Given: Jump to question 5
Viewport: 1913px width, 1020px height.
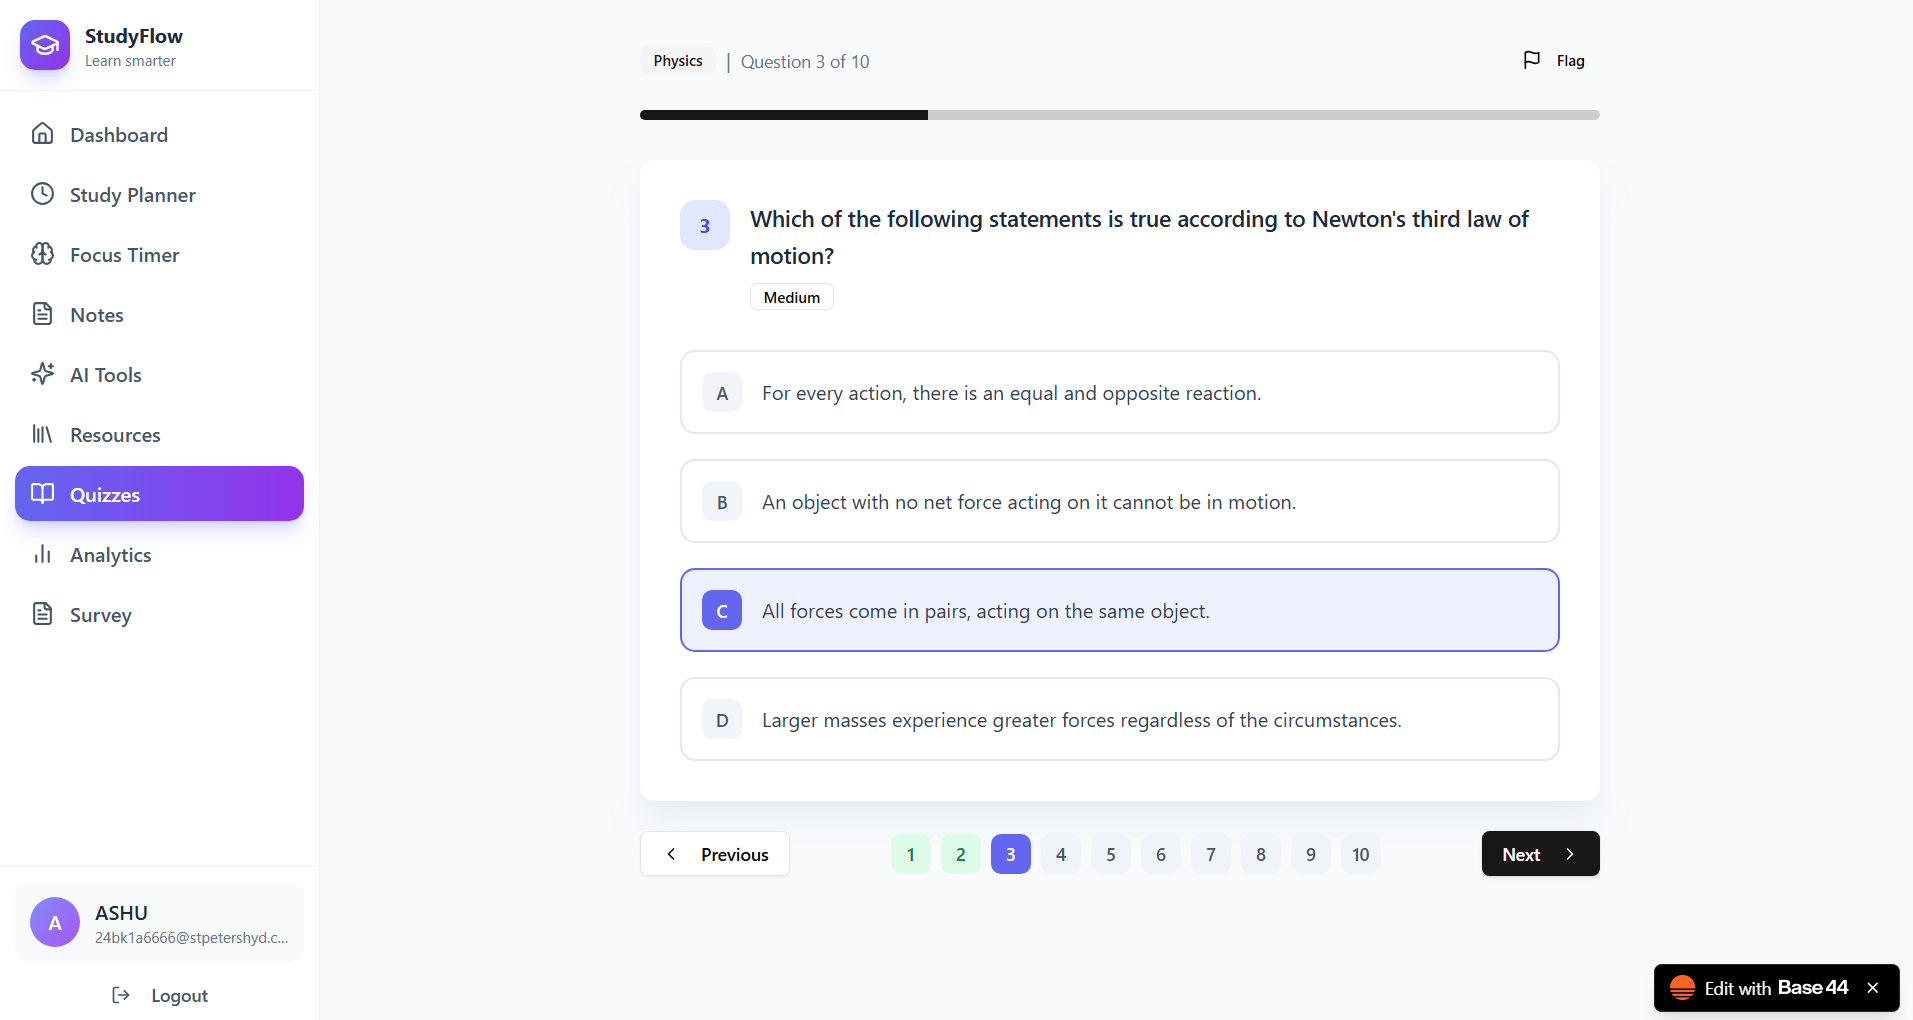Looking at the screenshot, I should (1111, 854).
